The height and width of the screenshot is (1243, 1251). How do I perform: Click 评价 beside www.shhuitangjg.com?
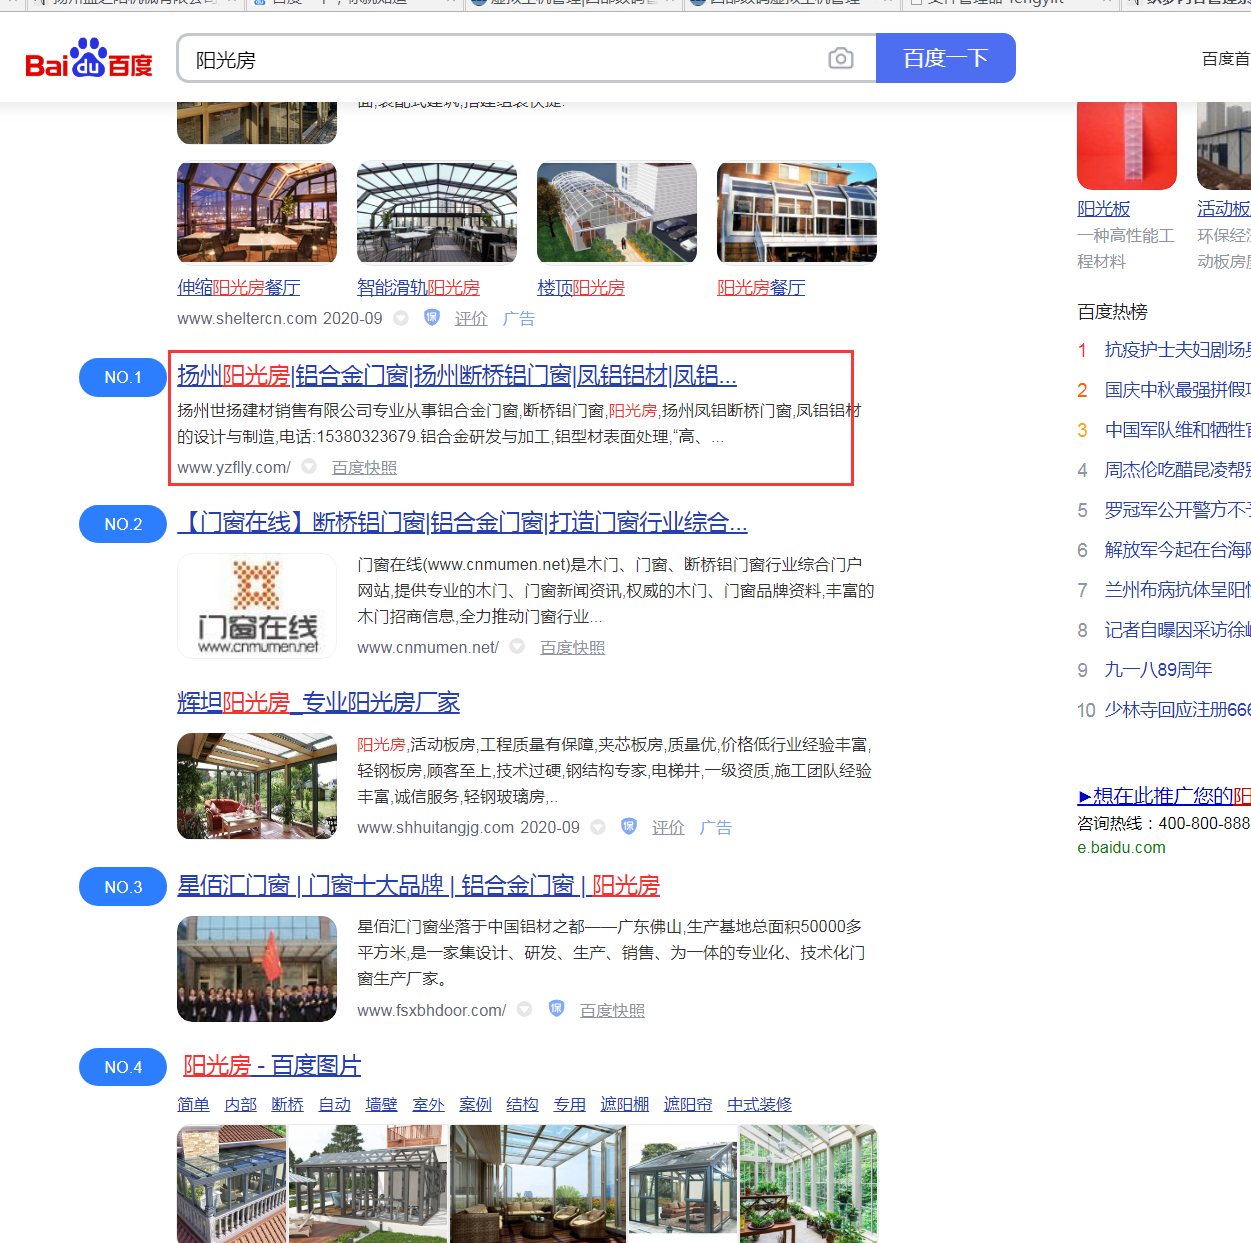668,827
